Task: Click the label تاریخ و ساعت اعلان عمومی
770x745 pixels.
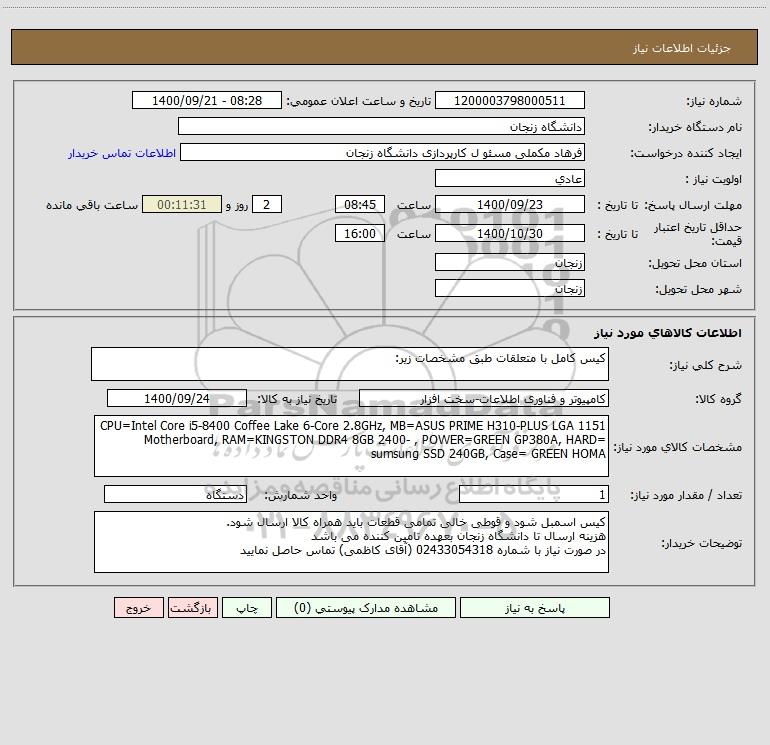Action: coord(359,101)
